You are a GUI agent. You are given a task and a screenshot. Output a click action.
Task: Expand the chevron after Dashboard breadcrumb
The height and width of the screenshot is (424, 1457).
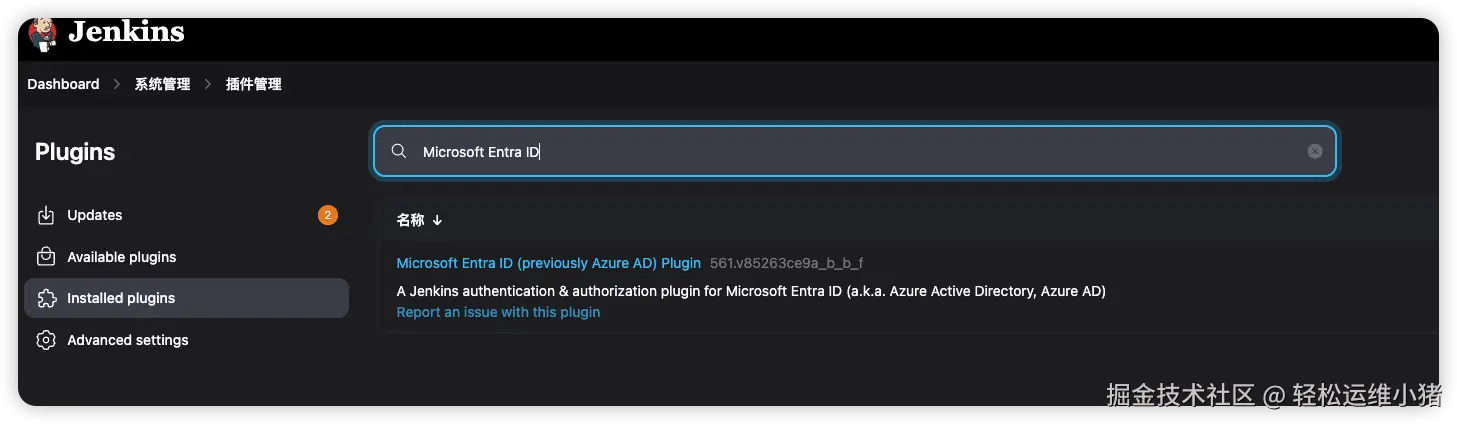click(117, 84)
